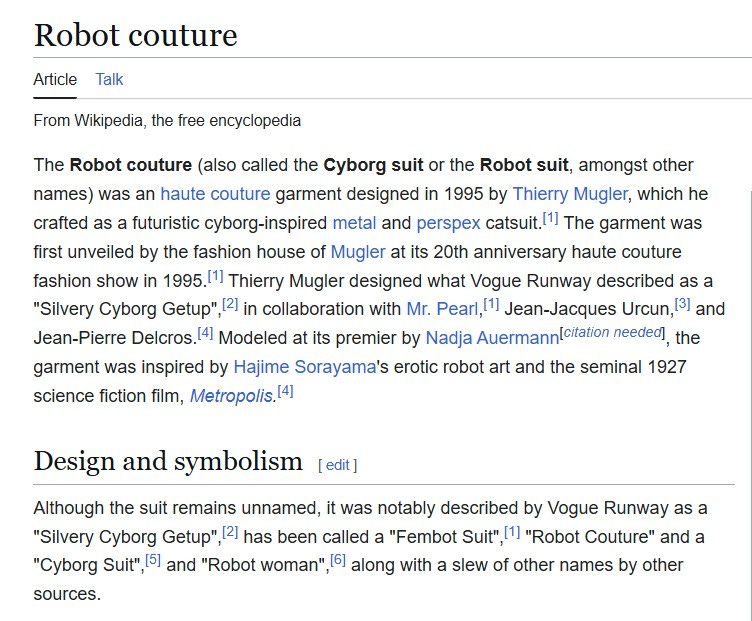Image resolution: width=752 pixels, height=621 pixels.
Task: Open reference [5] after 'Cyborg Suit'
Action: [x=153, y=560]
